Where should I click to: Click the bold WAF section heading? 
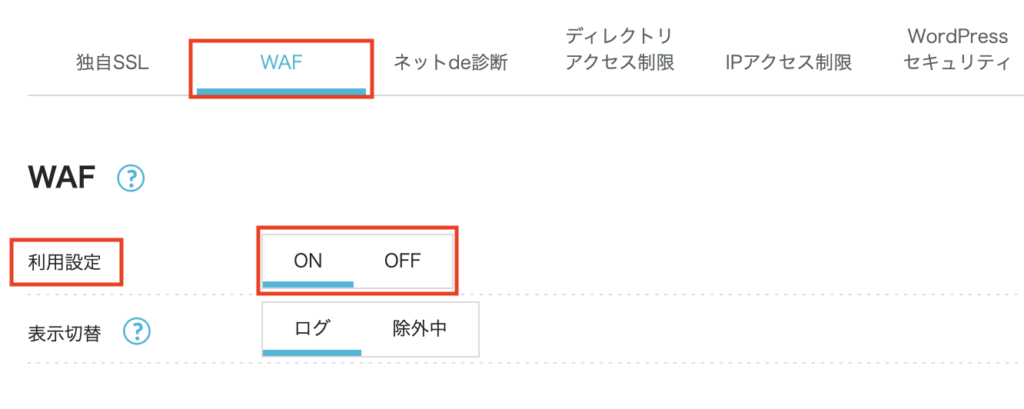click(60, 179)
